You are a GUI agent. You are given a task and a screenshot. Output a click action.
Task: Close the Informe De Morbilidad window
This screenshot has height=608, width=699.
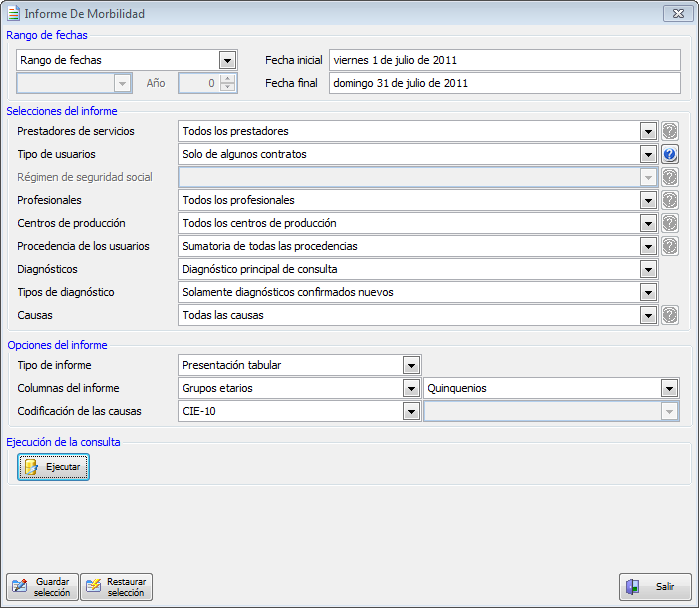pos(678,14)
